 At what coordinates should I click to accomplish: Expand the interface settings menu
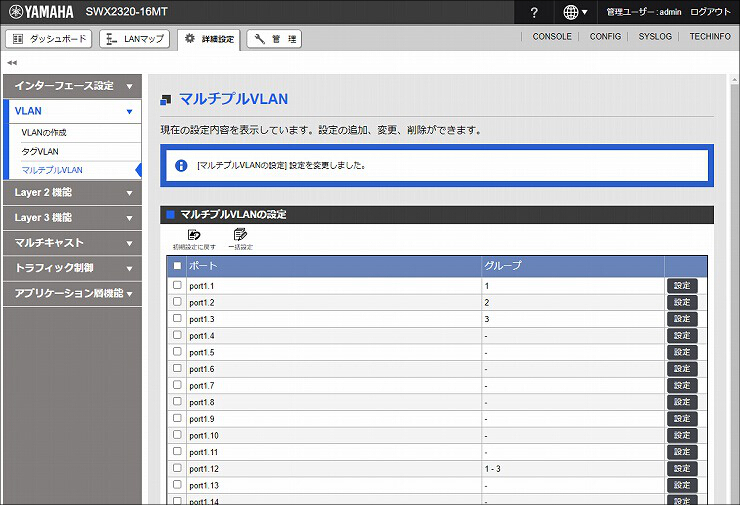tap(72, 86)
